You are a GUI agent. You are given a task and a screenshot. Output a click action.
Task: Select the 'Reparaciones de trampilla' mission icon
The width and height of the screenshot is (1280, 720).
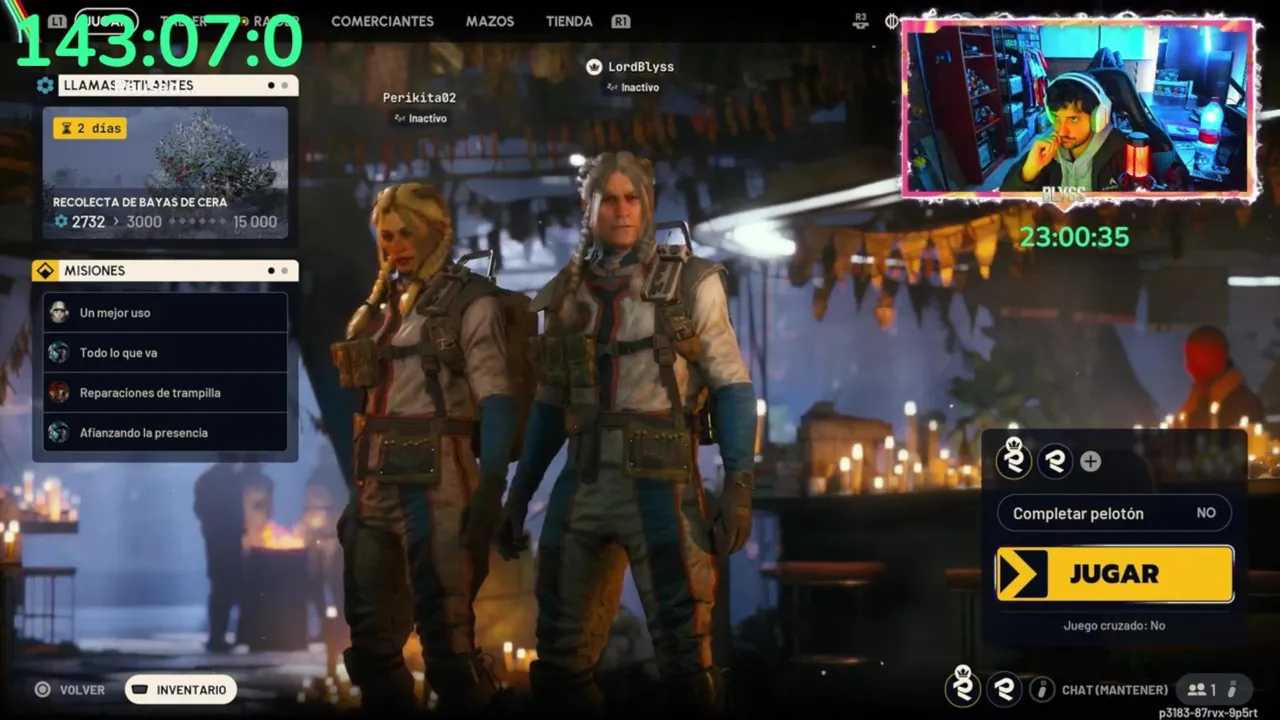(59, 392)
